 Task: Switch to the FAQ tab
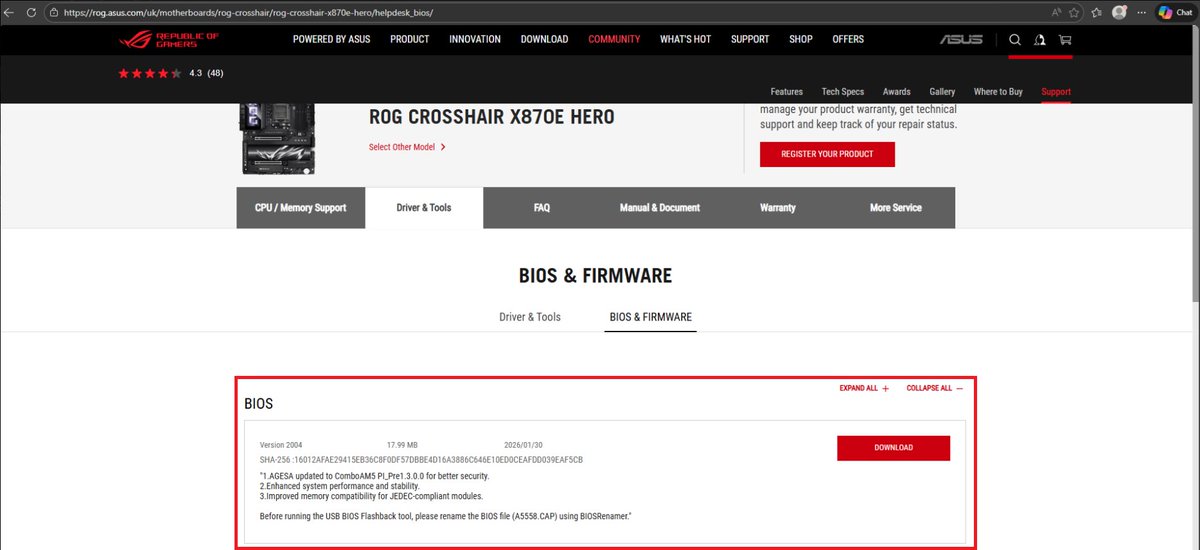[542, 208]
